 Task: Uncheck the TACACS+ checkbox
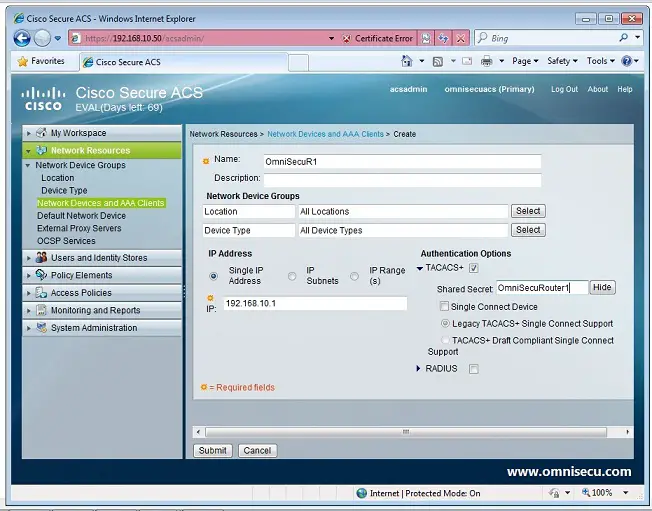pos(473,268)
